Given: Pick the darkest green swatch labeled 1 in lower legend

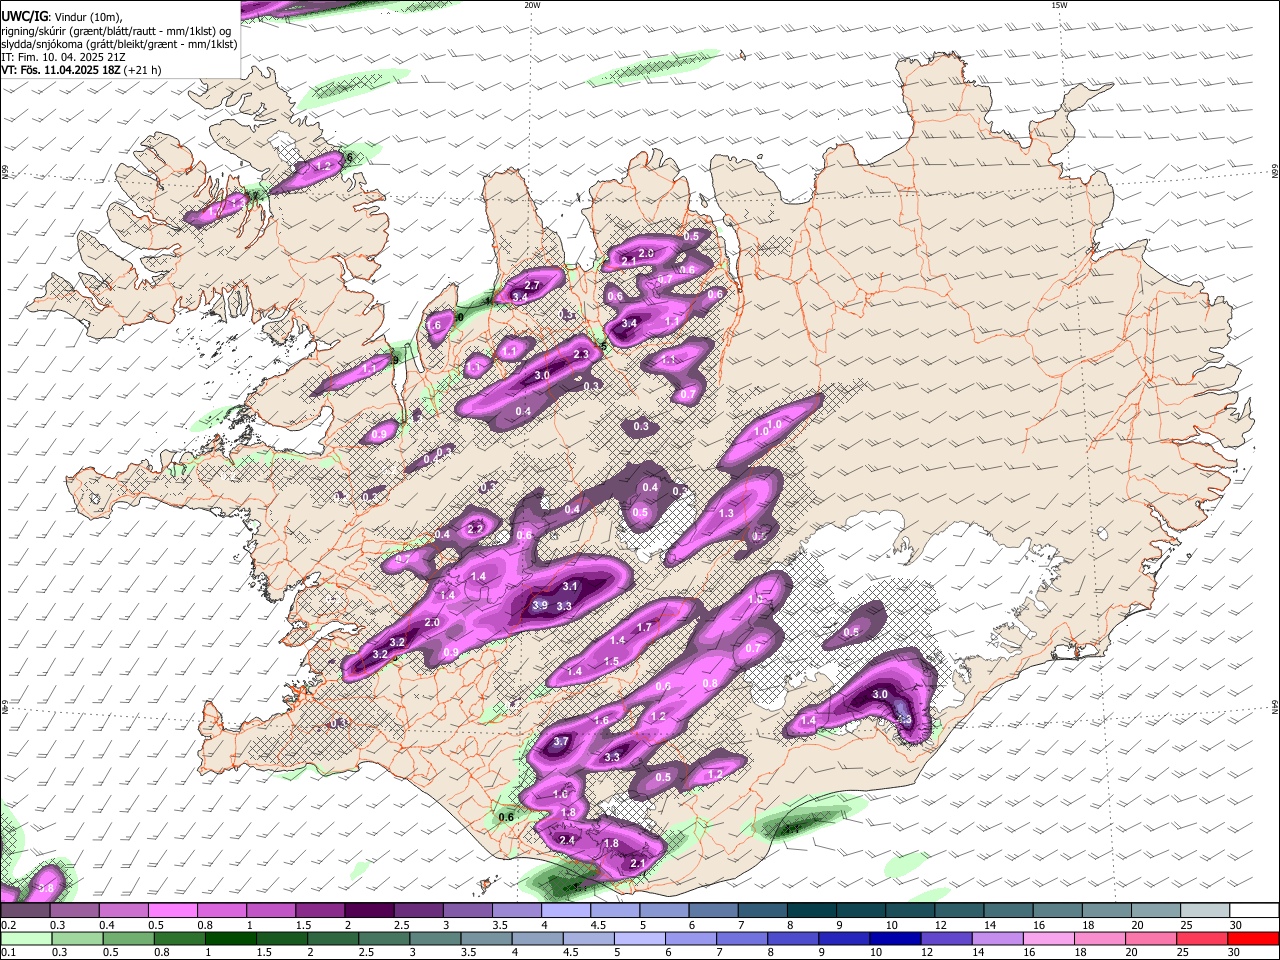Looking at the screenshot, I should click(x=230, y=939).
